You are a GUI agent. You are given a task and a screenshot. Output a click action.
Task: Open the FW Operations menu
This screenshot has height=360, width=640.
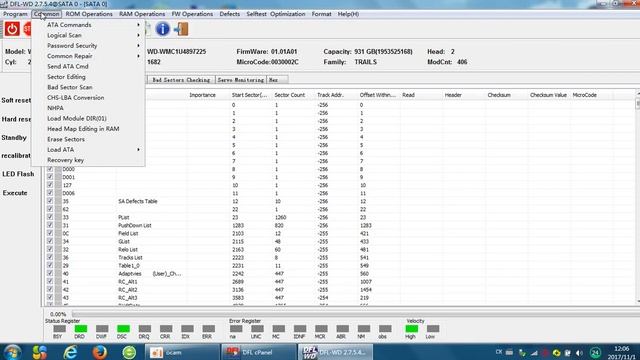coord(192,14)
